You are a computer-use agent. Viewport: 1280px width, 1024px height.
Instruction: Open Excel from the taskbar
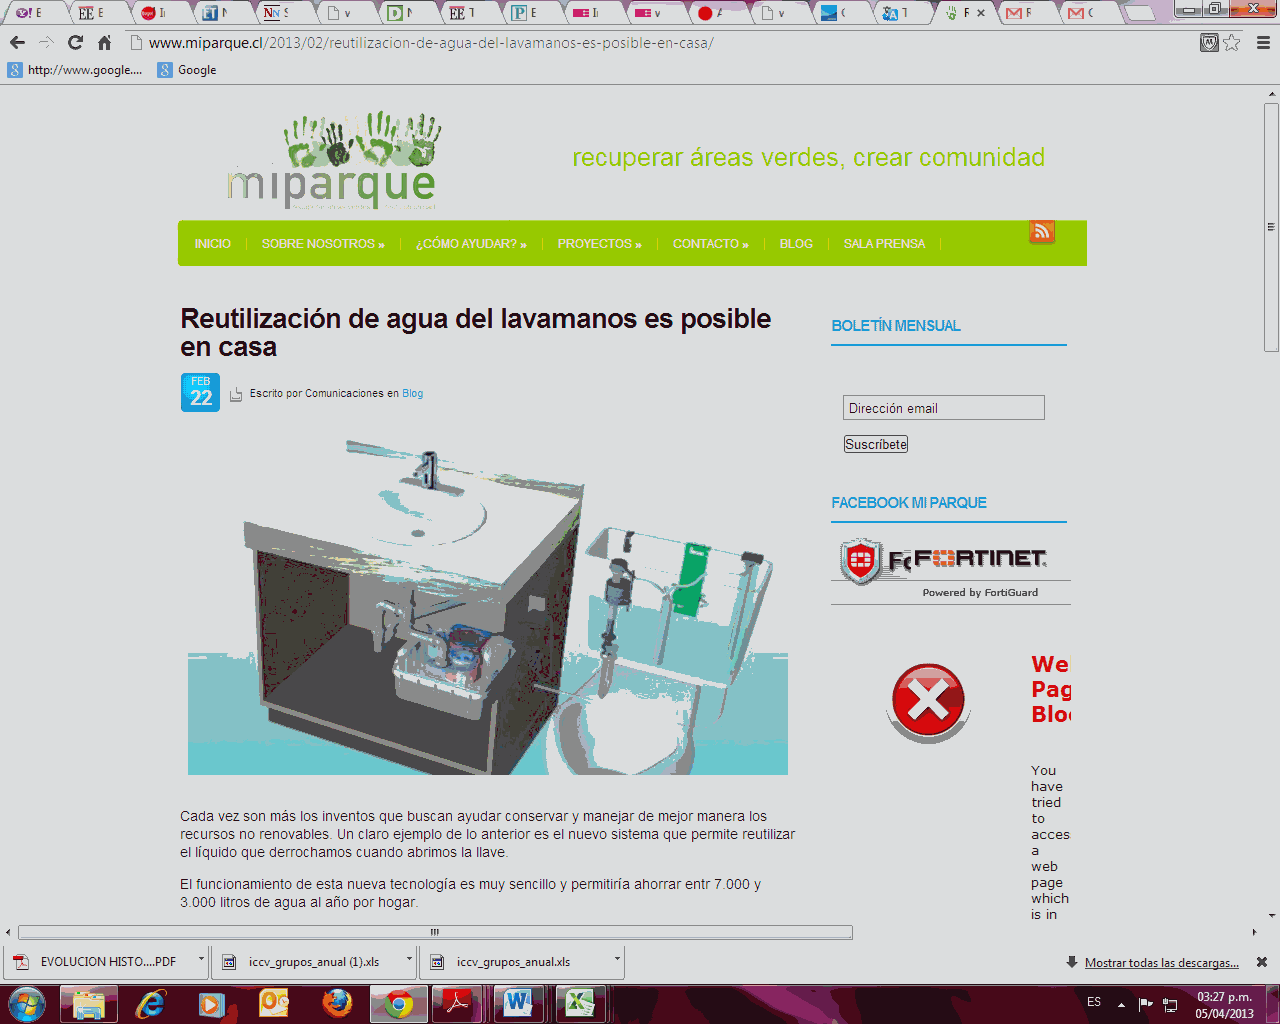click(x=579, y=1003)
